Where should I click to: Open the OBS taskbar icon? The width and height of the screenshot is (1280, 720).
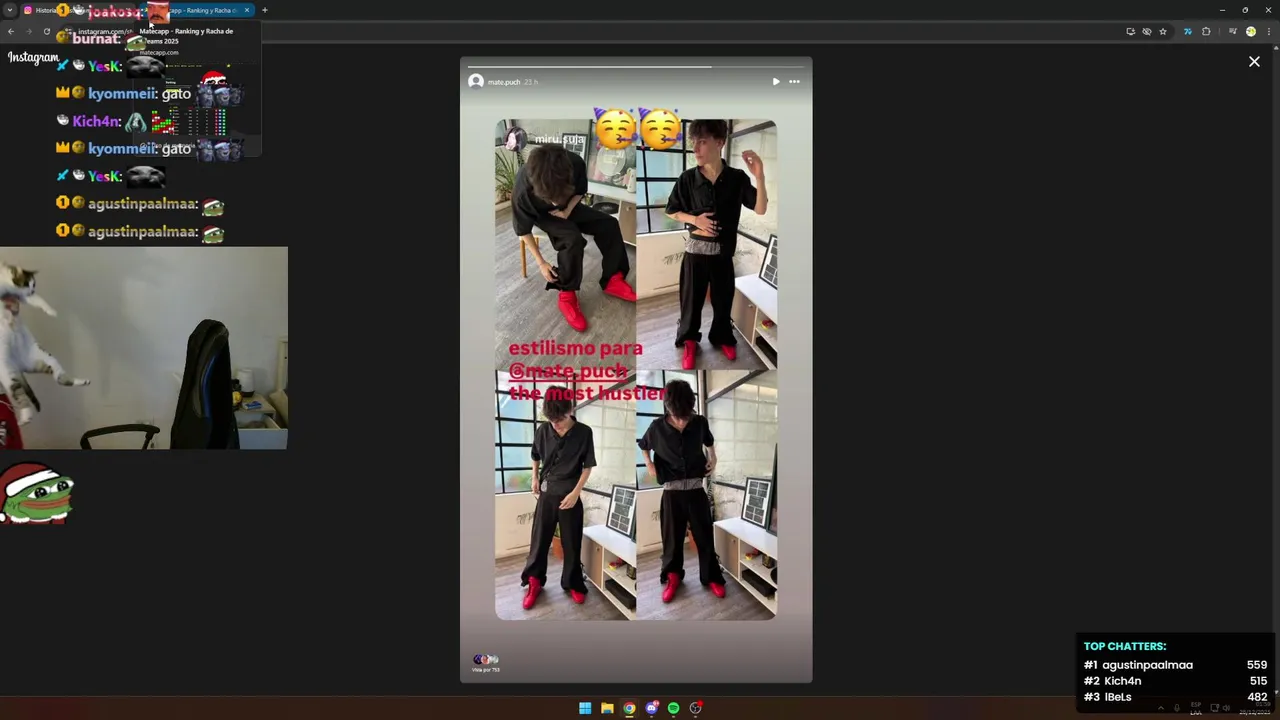point(696,708)
